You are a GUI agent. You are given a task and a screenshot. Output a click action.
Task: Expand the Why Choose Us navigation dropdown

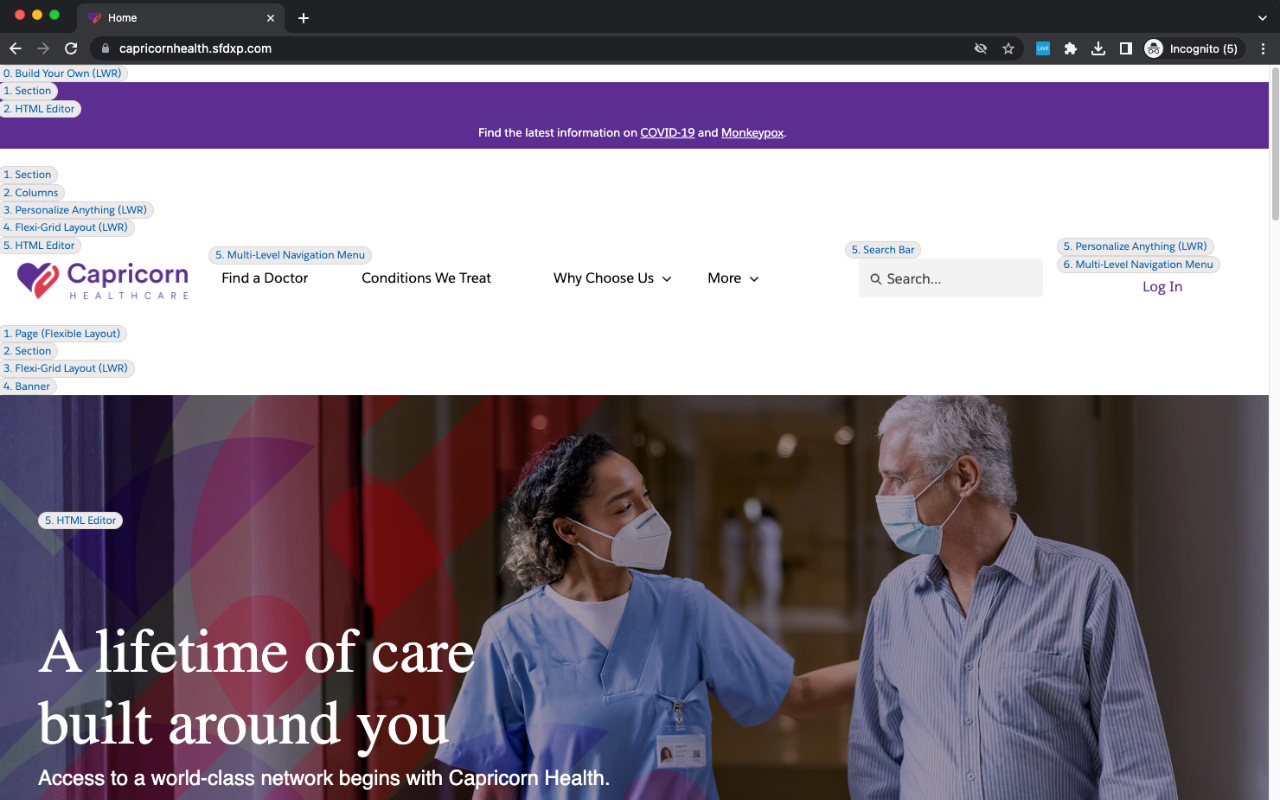click(x=667, y=279)
